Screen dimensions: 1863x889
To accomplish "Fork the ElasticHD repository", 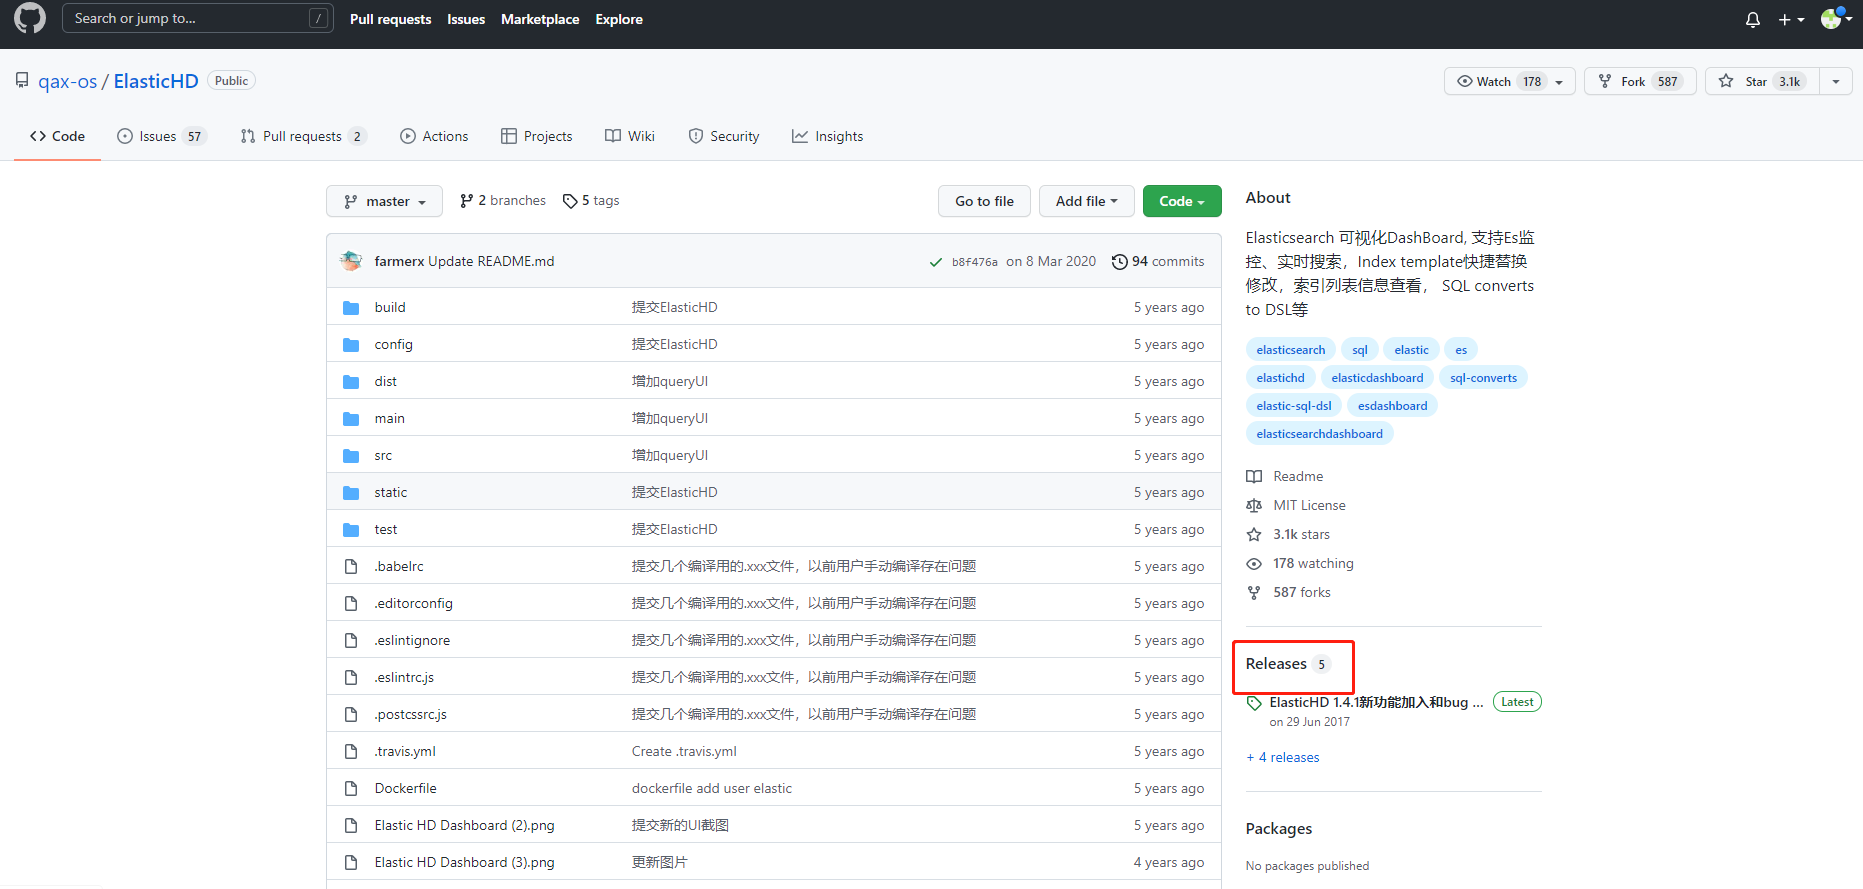I will pos(1640,81).
